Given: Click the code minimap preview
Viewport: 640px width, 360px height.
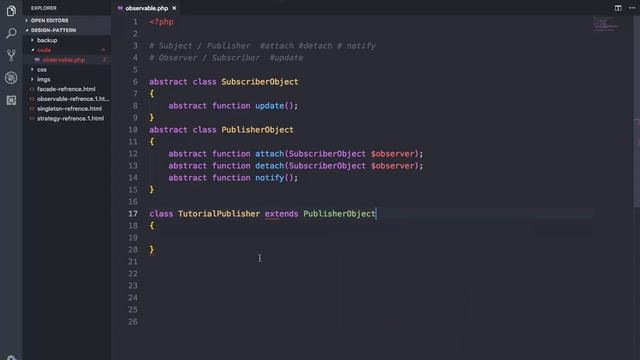Looking at the screenshot, I should point(606,24).
